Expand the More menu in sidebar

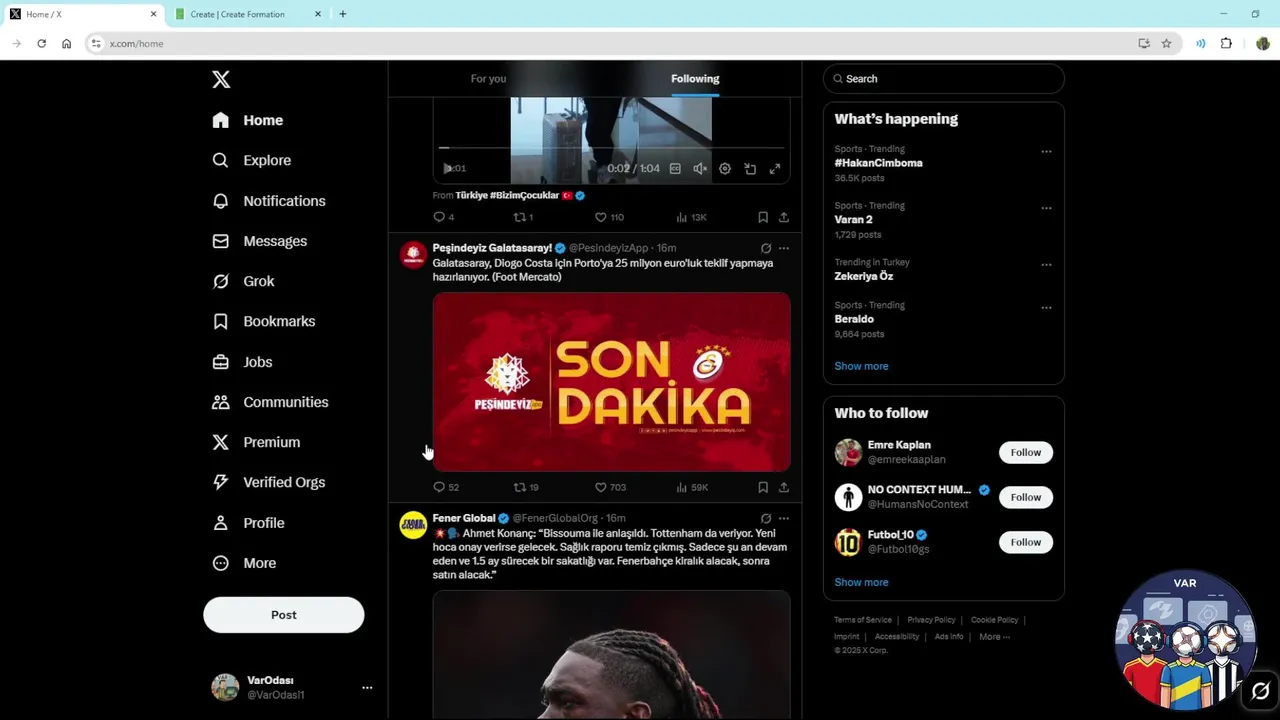244,563
